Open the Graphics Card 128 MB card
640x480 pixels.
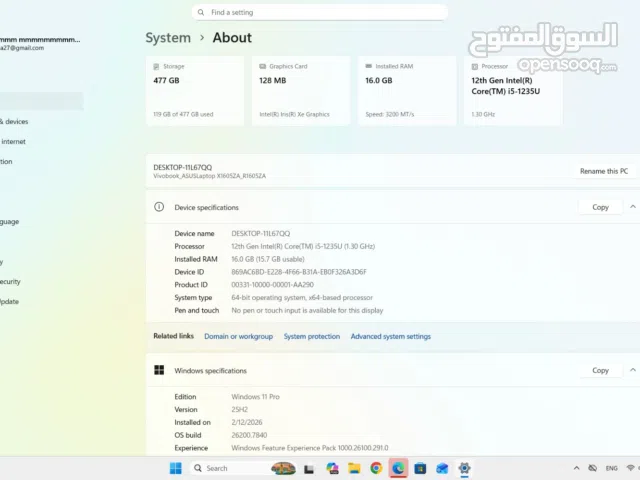[301, 91]
